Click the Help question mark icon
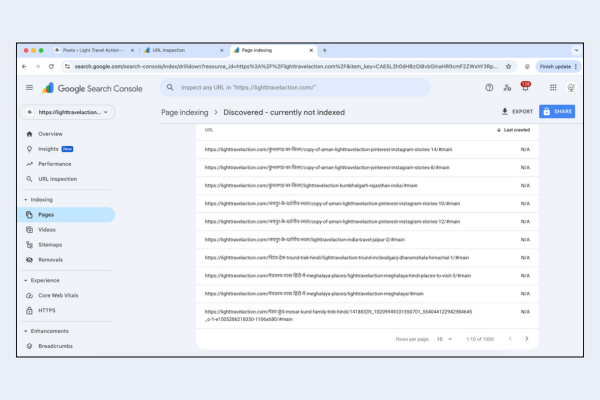 coord(489,88)
